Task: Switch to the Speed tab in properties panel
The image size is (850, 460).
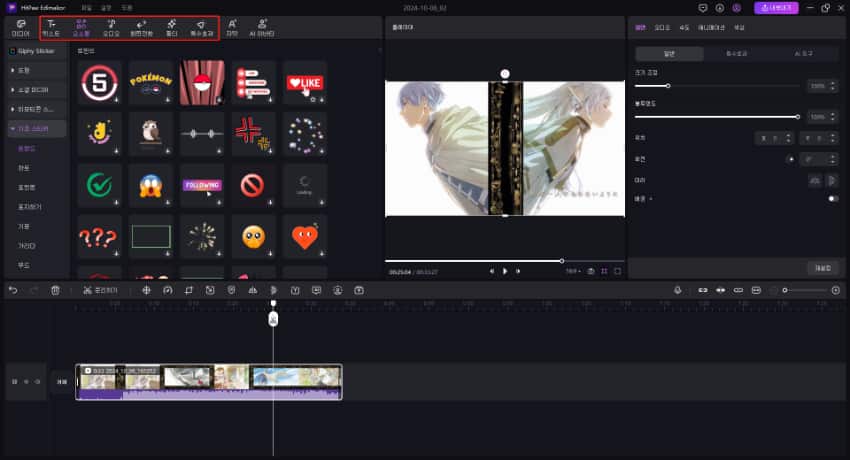Action: 686,27
